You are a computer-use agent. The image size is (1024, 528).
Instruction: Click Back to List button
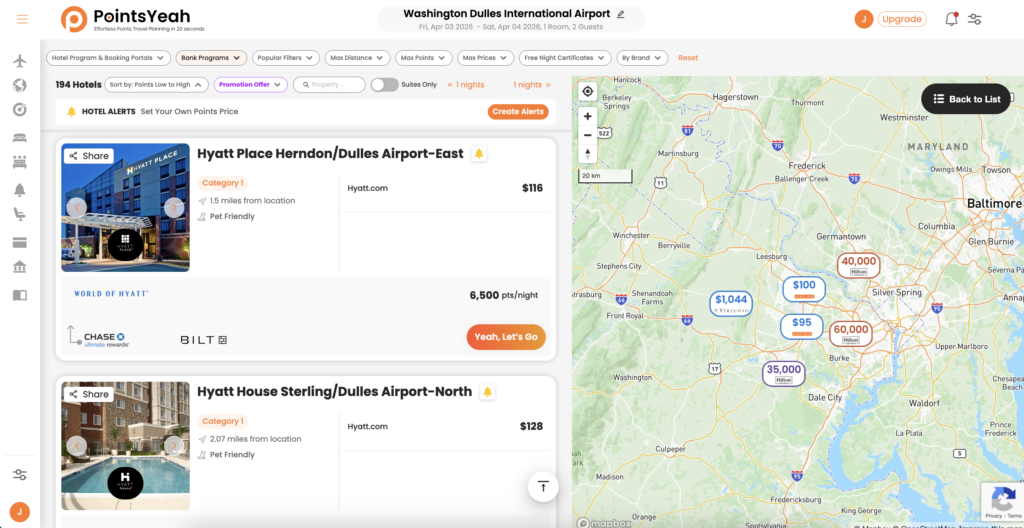click(967, 99)
